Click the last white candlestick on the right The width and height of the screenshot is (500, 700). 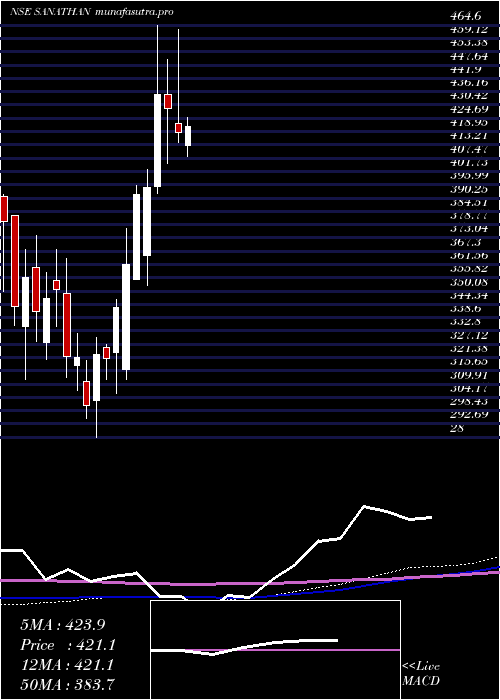point(188,136)
